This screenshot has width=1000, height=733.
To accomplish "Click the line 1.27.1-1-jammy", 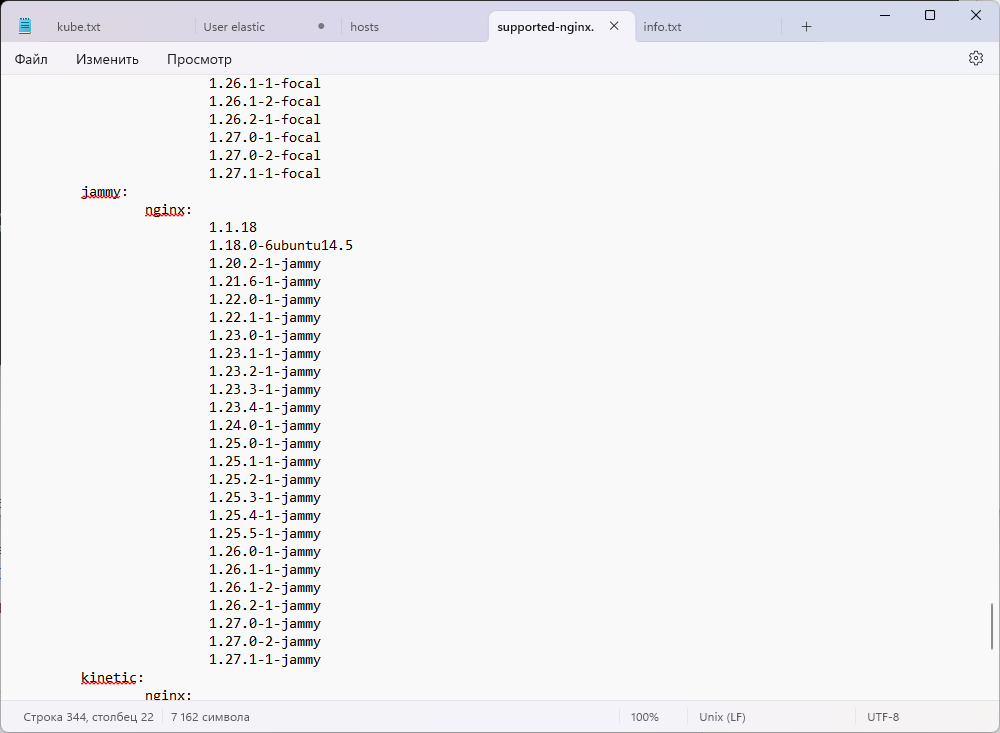I will 265,660.
